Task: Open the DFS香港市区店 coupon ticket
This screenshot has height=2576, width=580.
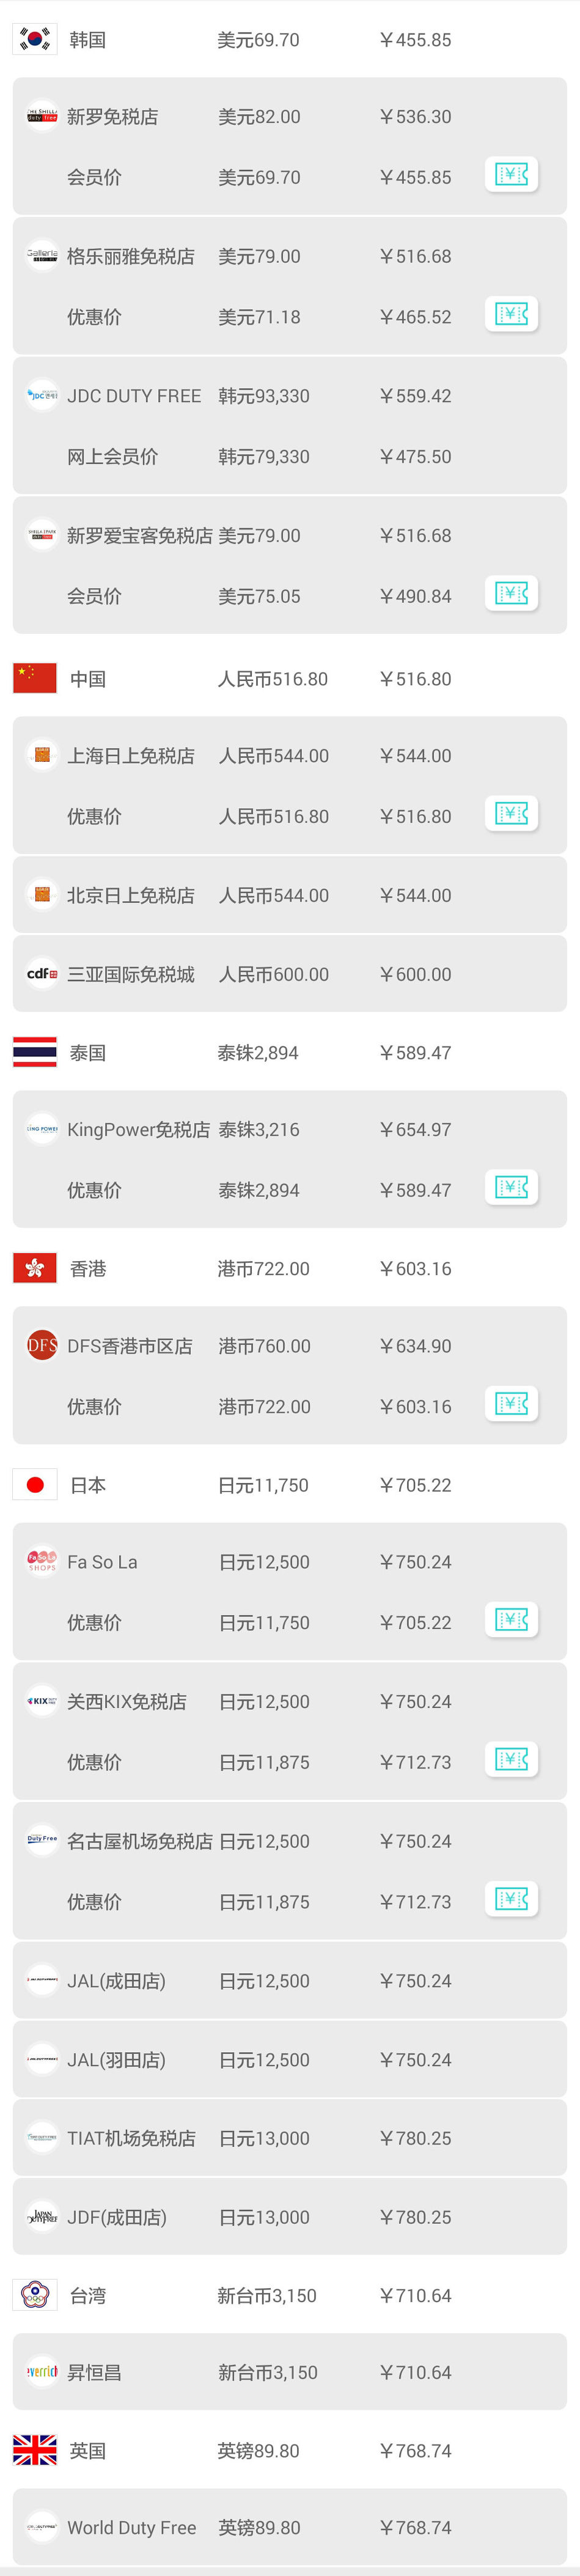Action: point(511,1403)
